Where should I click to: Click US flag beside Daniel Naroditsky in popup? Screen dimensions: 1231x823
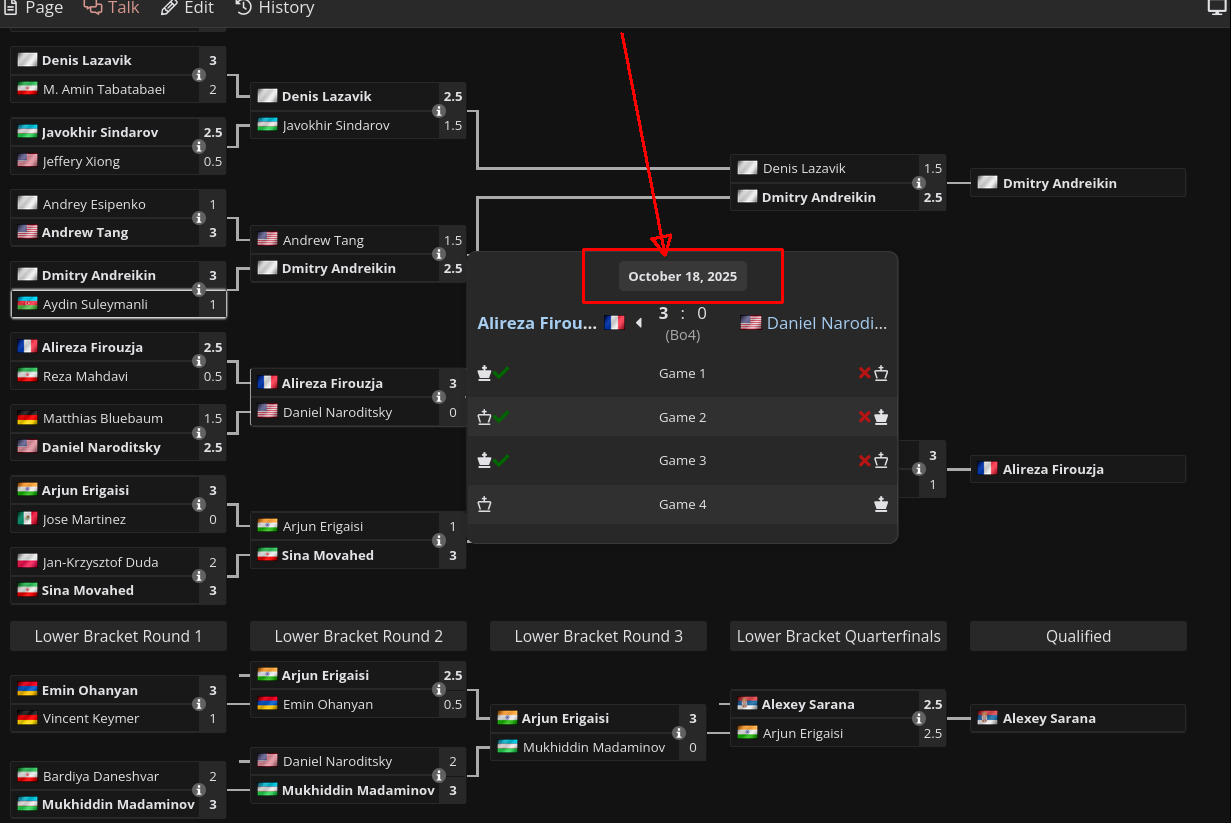click(751, 322)
